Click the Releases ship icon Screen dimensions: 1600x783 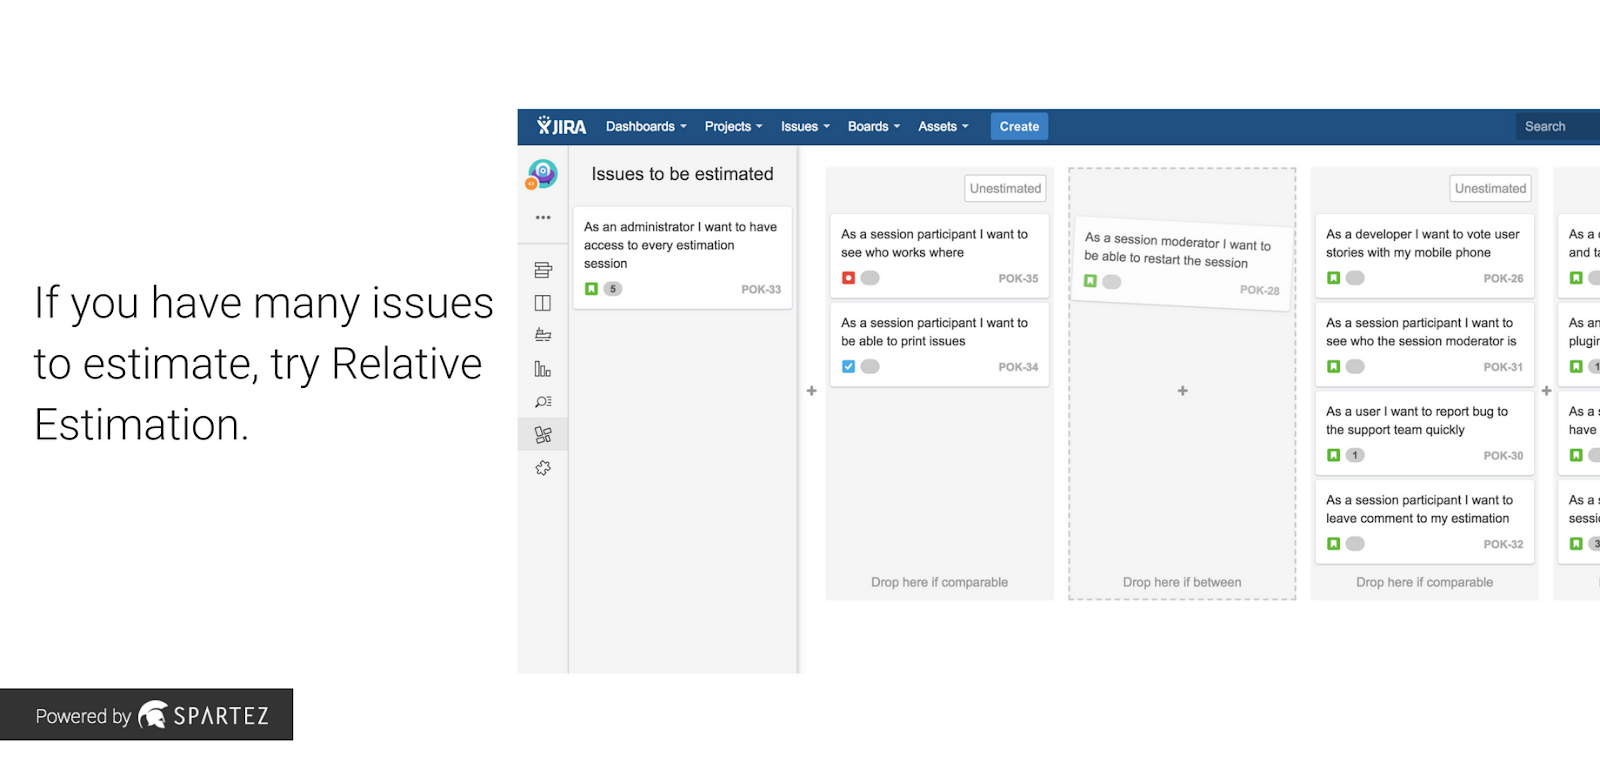coord(543,335)
